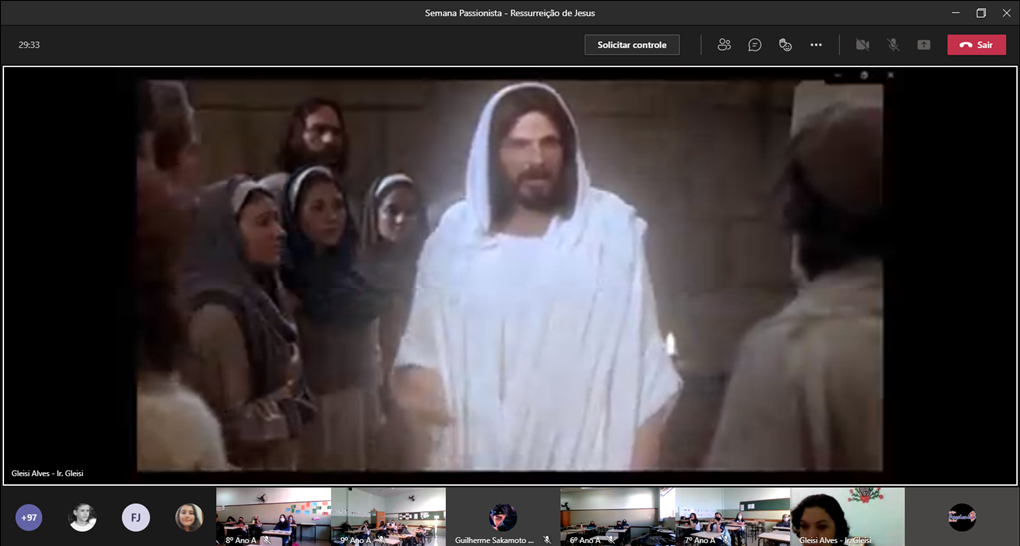The height and width of the screenshot is (546, 1020).
Task: Click the round self-view avatar at far right
Action: (x=961, y=516)
